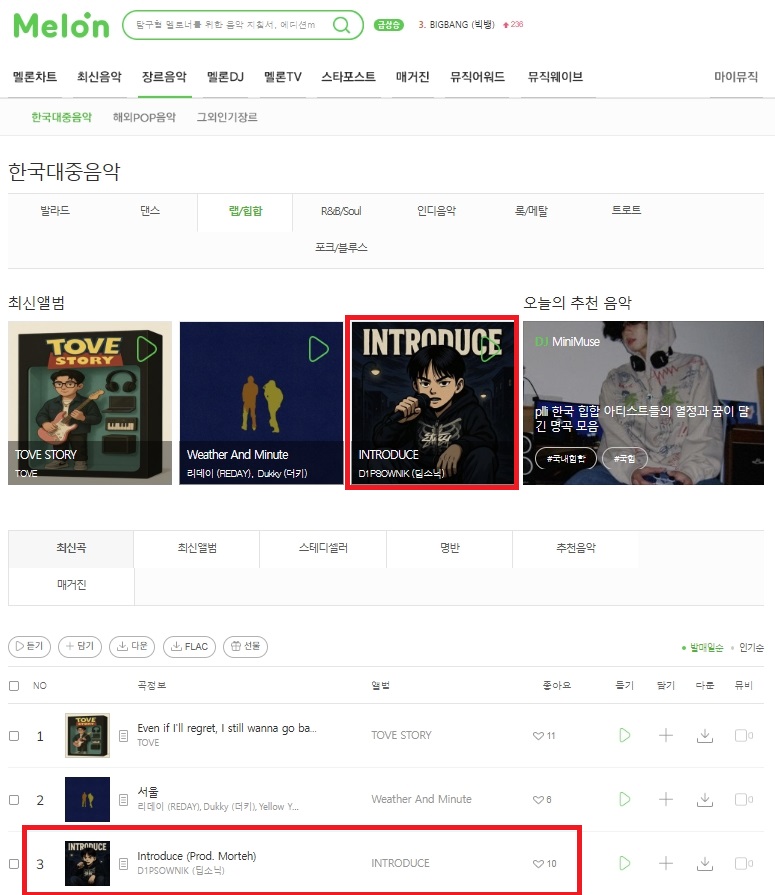775x895 pixels.
Task: Check the box for song number 2
Action: 14,800
